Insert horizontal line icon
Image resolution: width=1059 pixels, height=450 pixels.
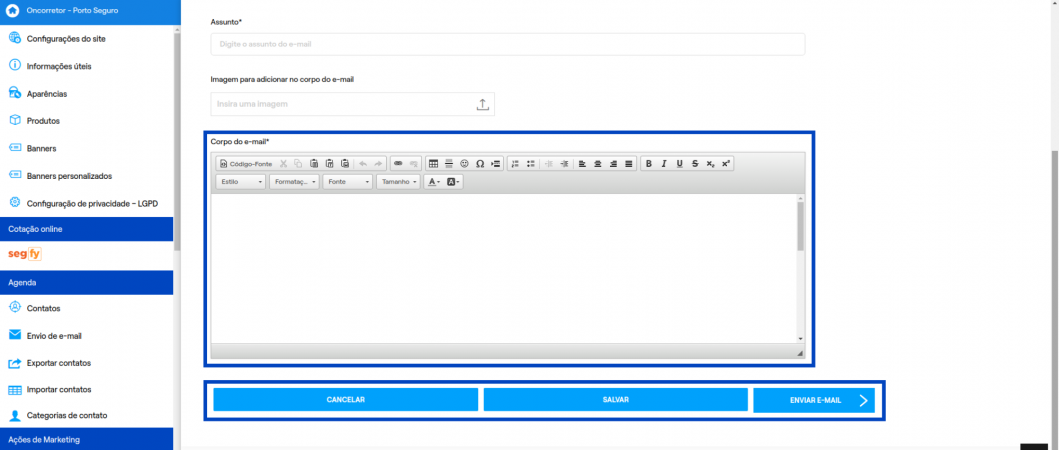(x=448, y=164)
